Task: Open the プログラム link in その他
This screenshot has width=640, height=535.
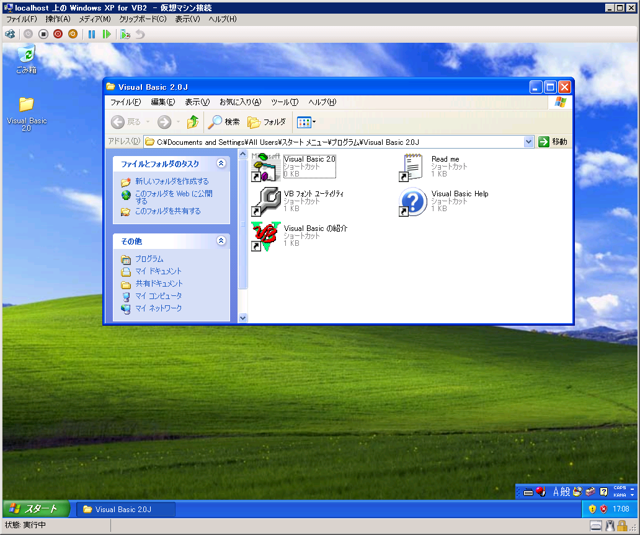Action: point(149,259)
